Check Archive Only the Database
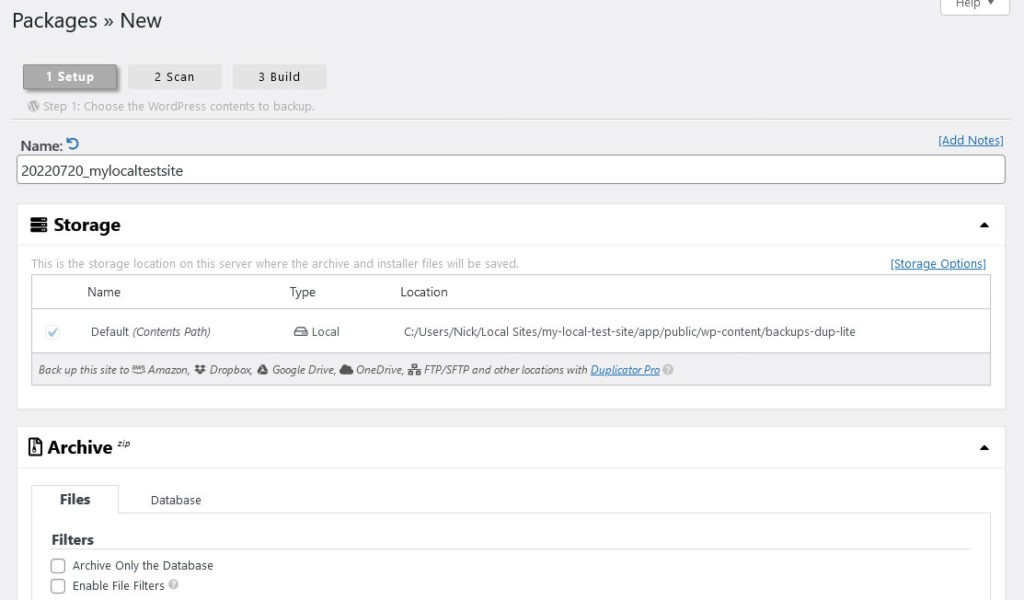This screenshot has height=600, width=1024. pyautogui.click(x=58, y=566)
